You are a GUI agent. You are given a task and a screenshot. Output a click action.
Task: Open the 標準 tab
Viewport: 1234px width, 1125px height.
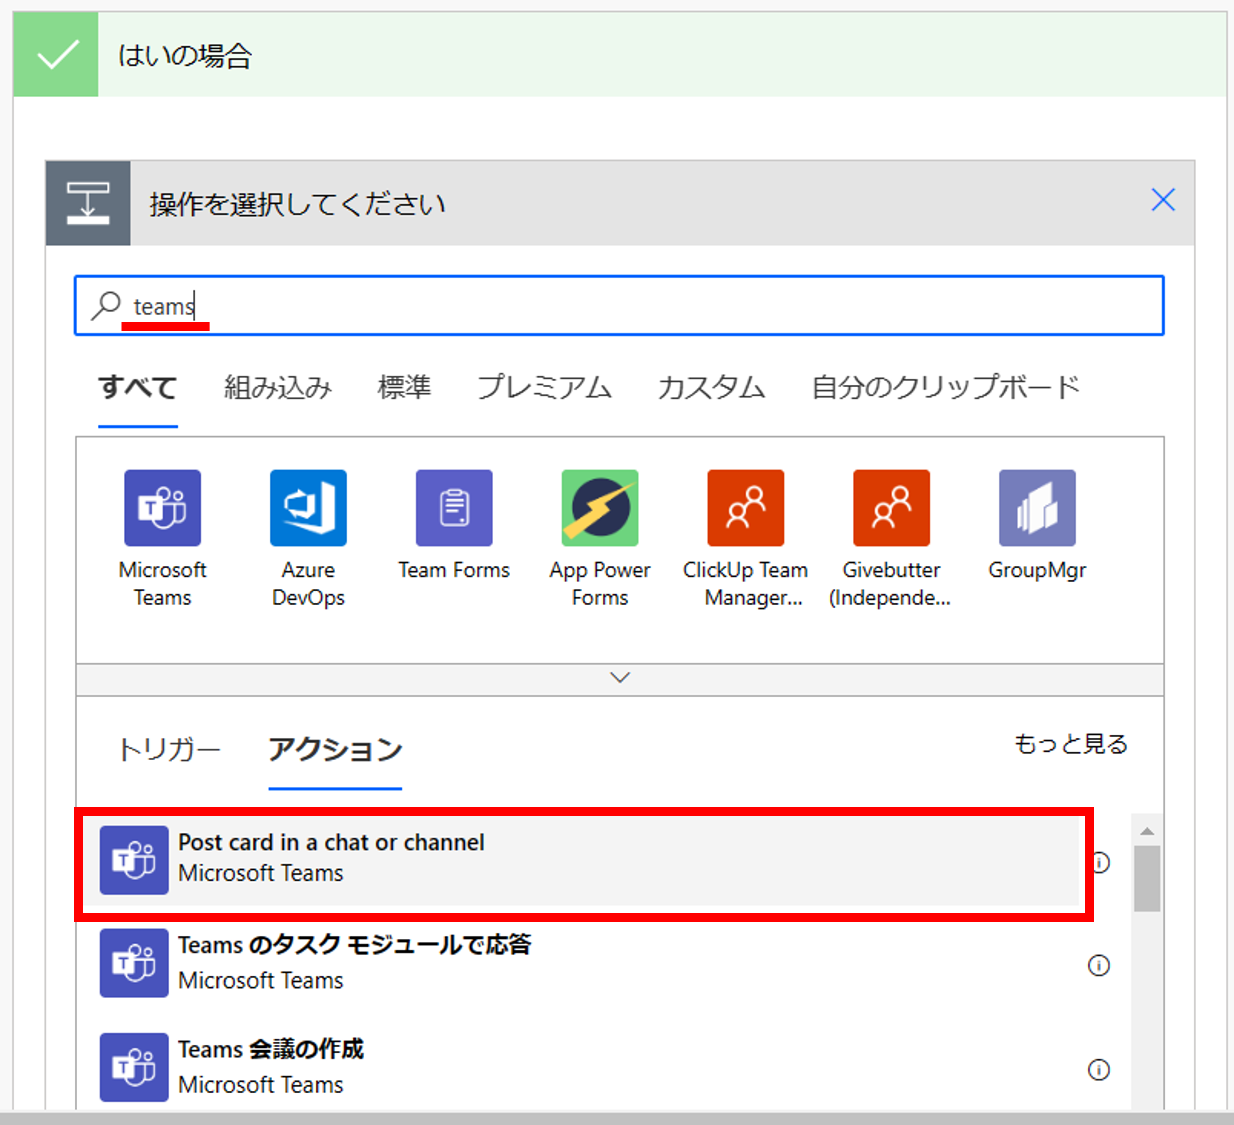click(404, 387)
